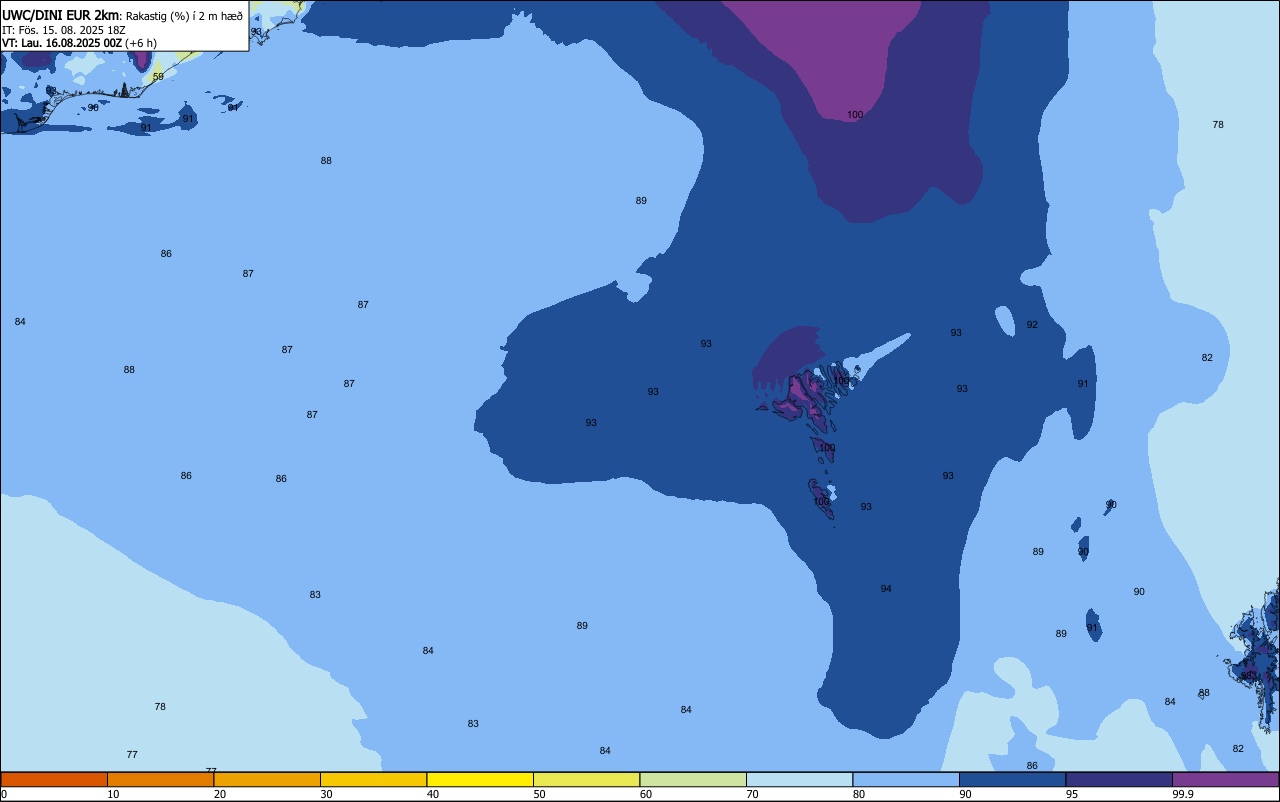Click the '0' legend tick label
The height and width of the screenshot is (802, 1280).
(x=4, y=794)
